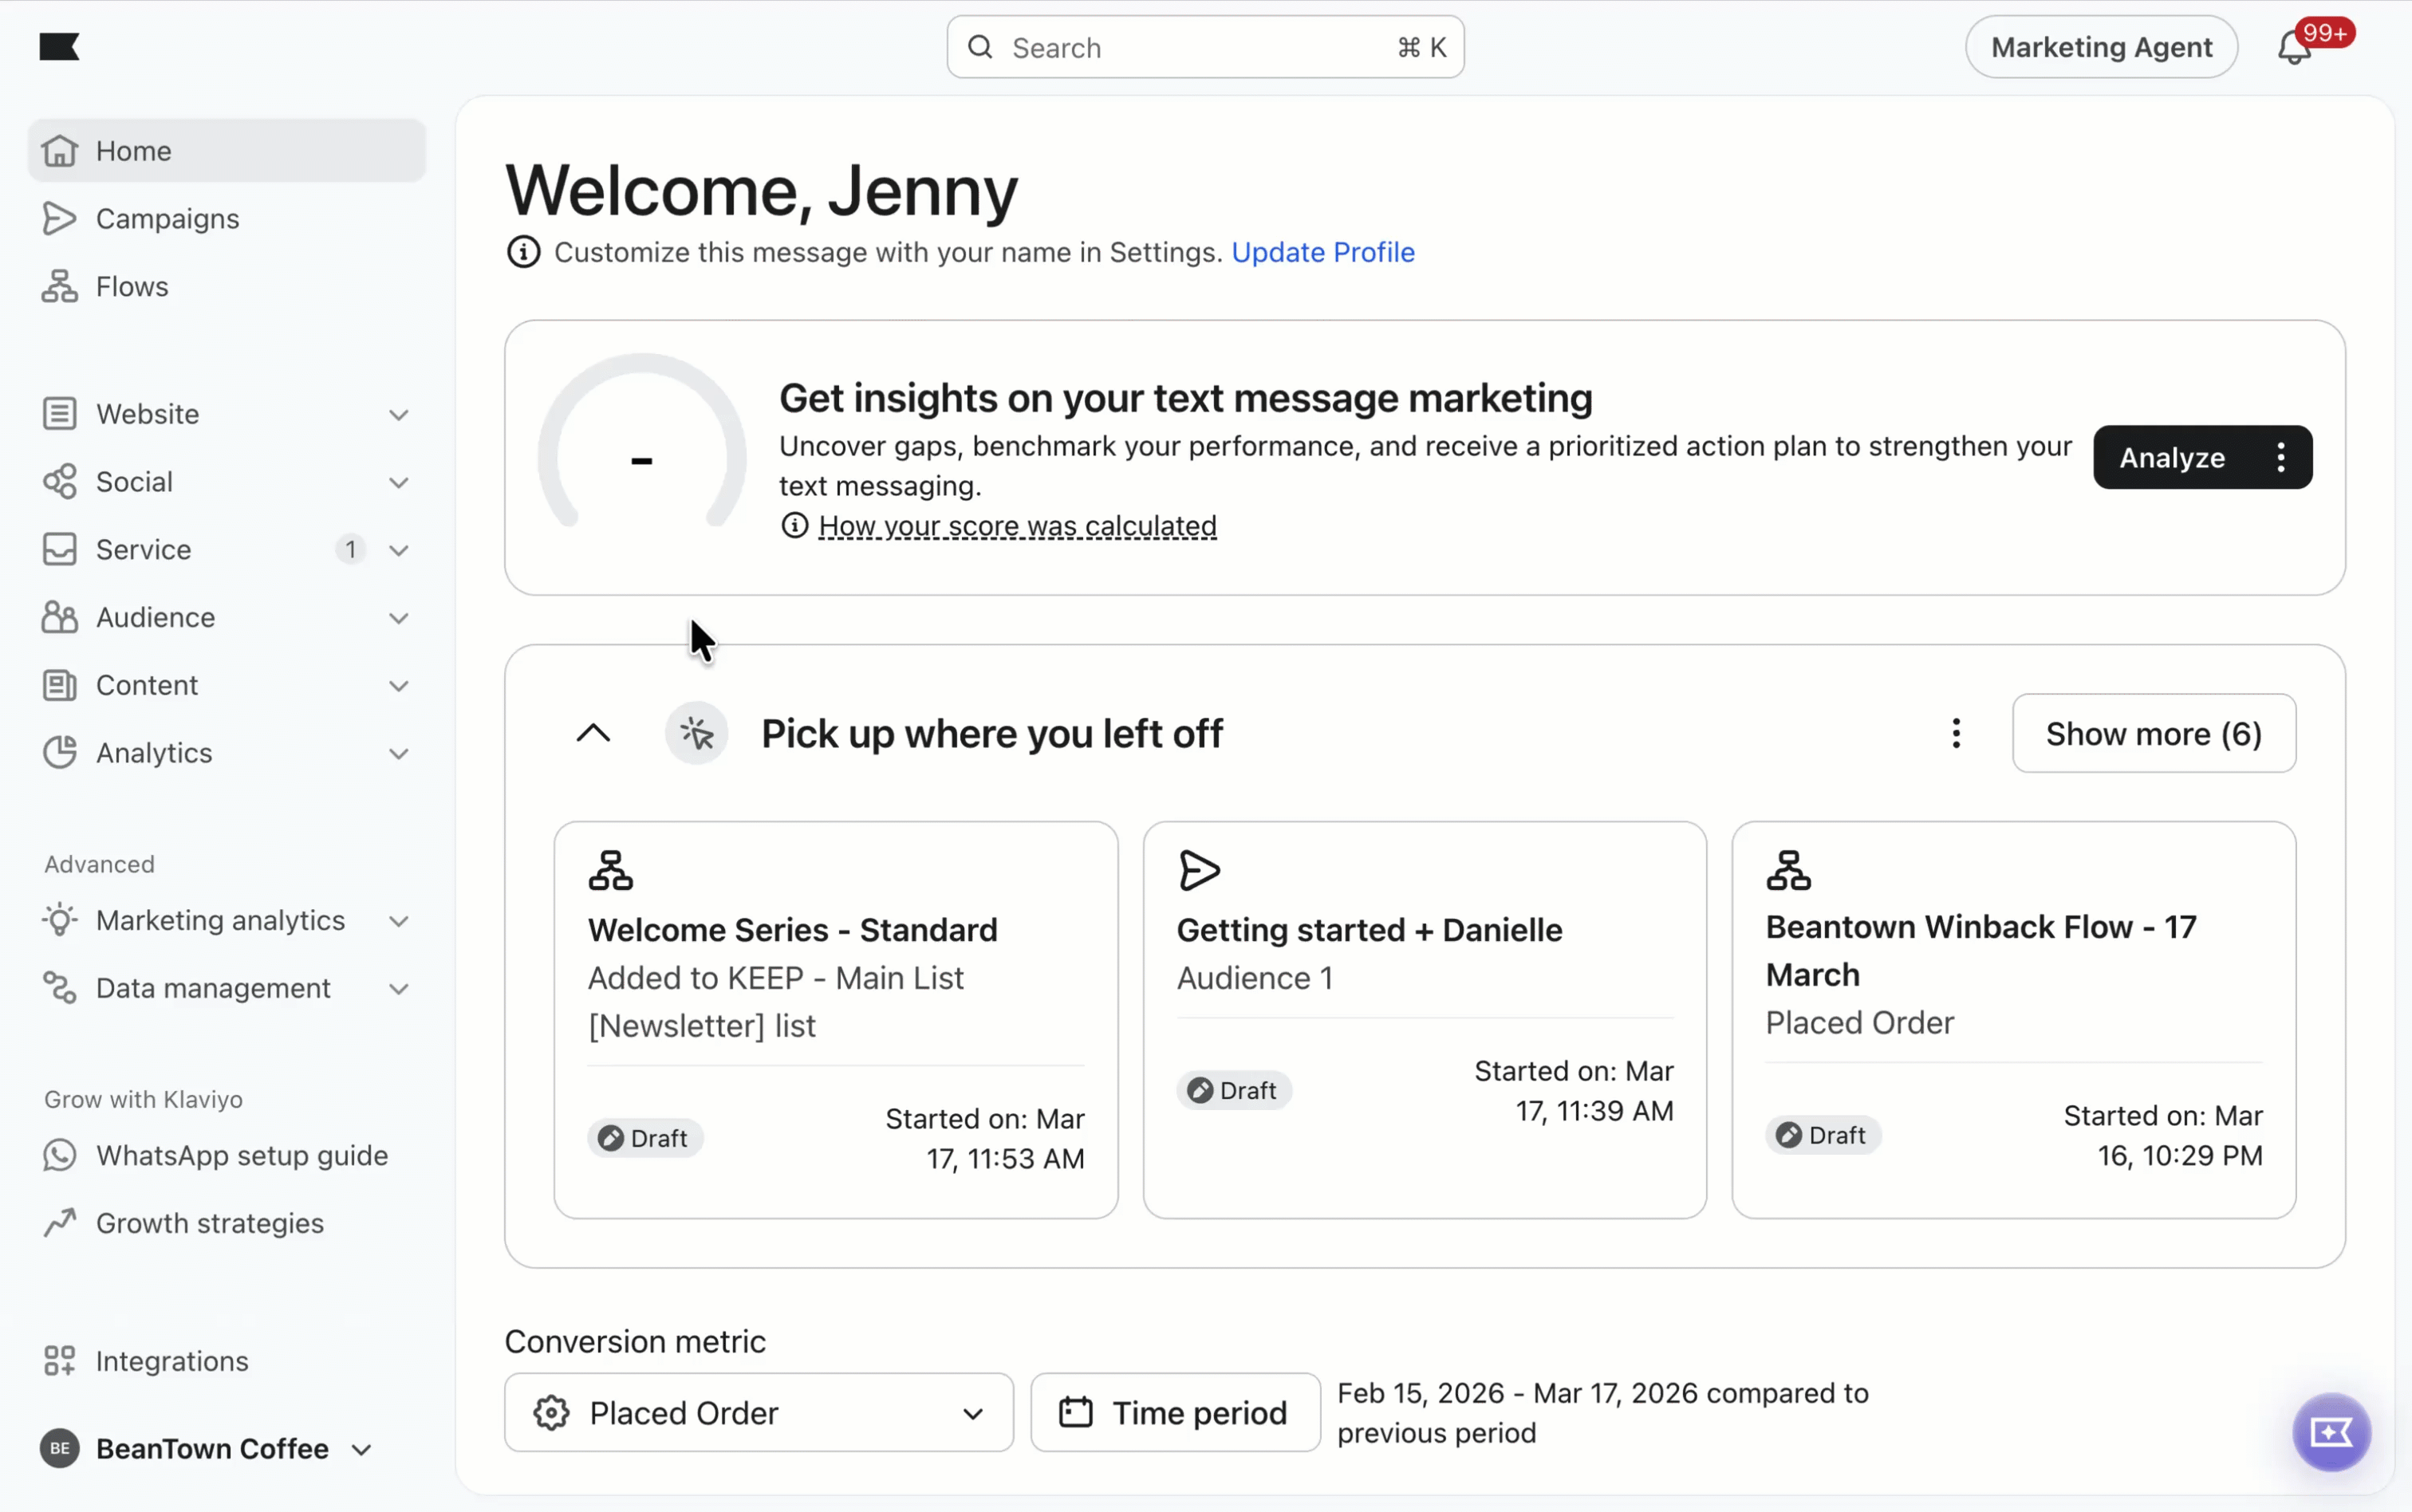Follow the Update Profile link

(1322, 252)
